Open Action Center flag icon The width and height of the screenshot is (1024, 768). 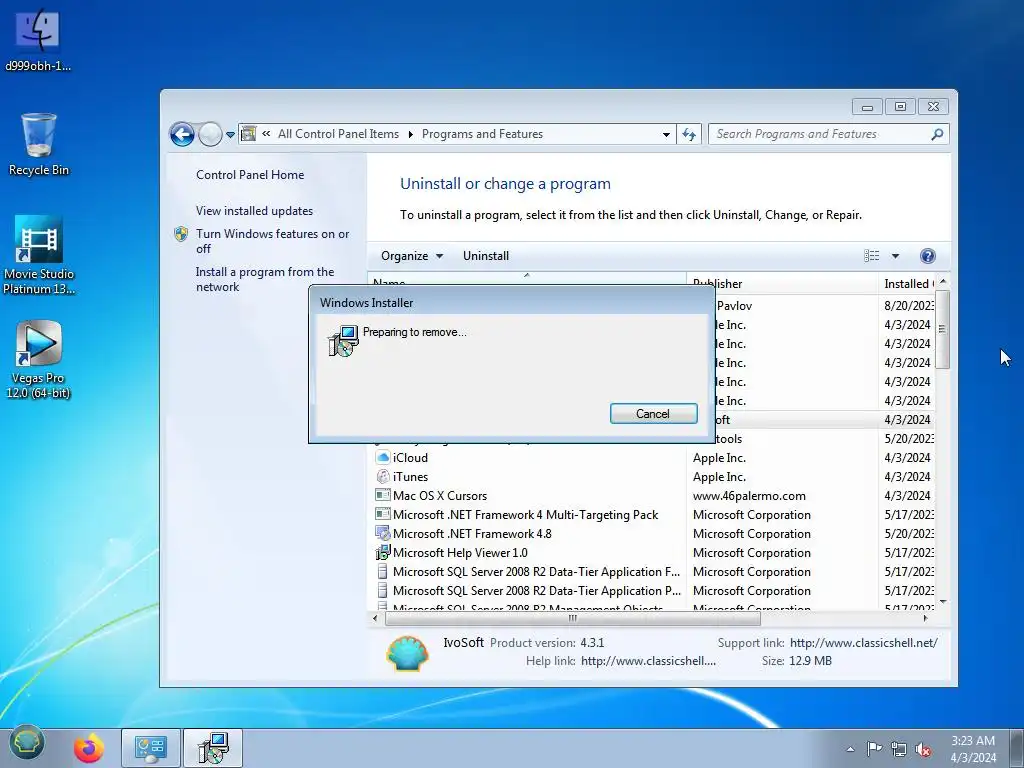pos(874,749)
